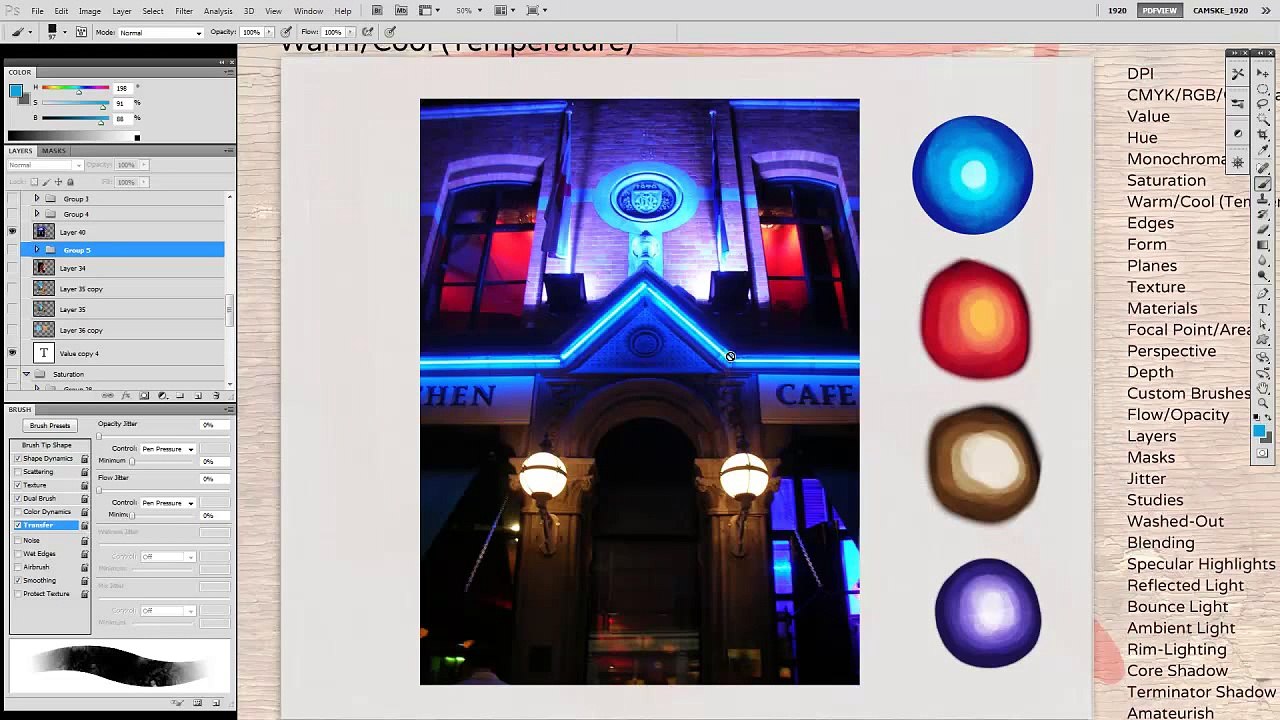Switch to the Masks tab
1280x720 pixels.
(x=54, y=151)
